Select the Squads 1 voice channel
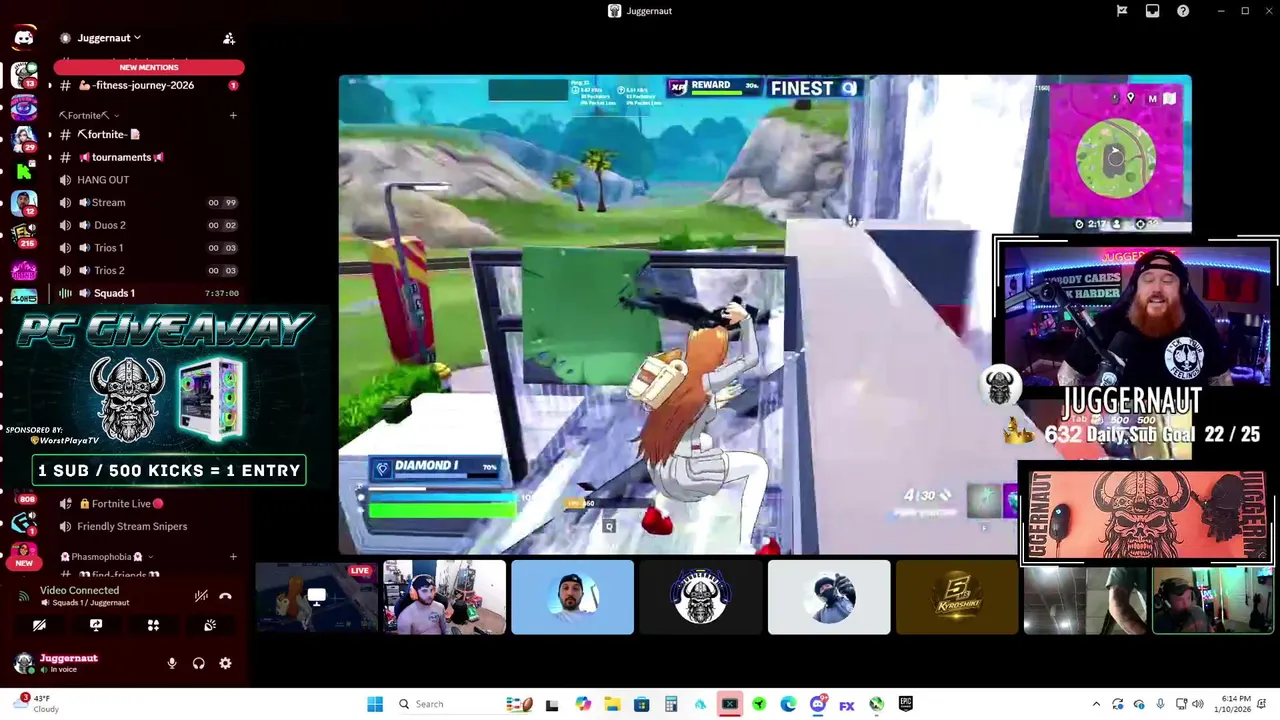1280x720 pixels. 148,293
